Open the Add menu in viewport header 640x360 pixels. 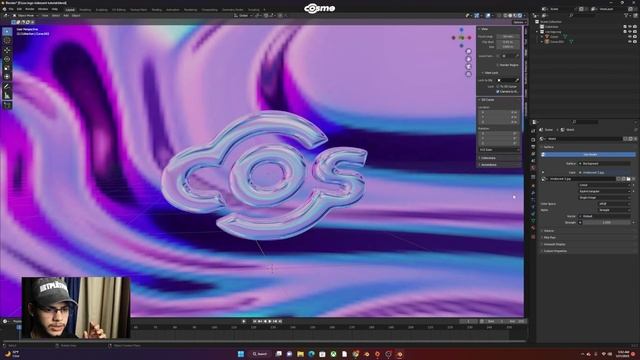[x=66, y=16]
